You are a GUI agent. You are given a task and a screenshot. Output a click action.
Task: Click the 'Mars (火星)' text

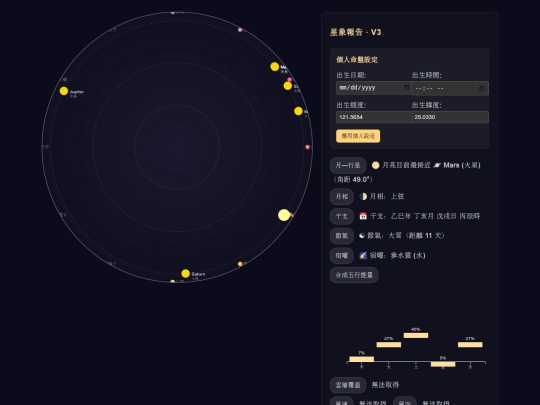point(462,165)
